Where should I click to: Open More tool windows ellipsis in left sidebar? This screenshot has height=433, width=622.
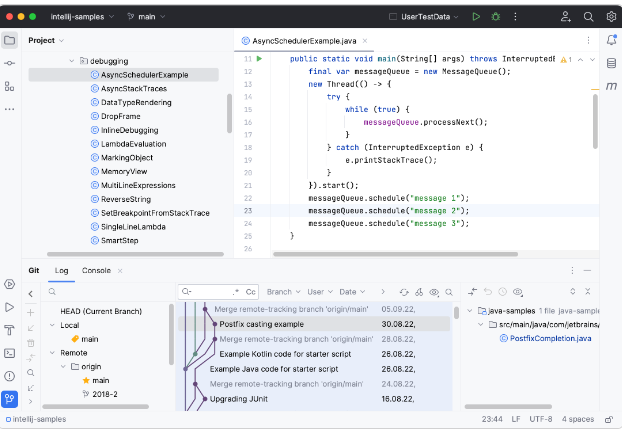point(10,109)
